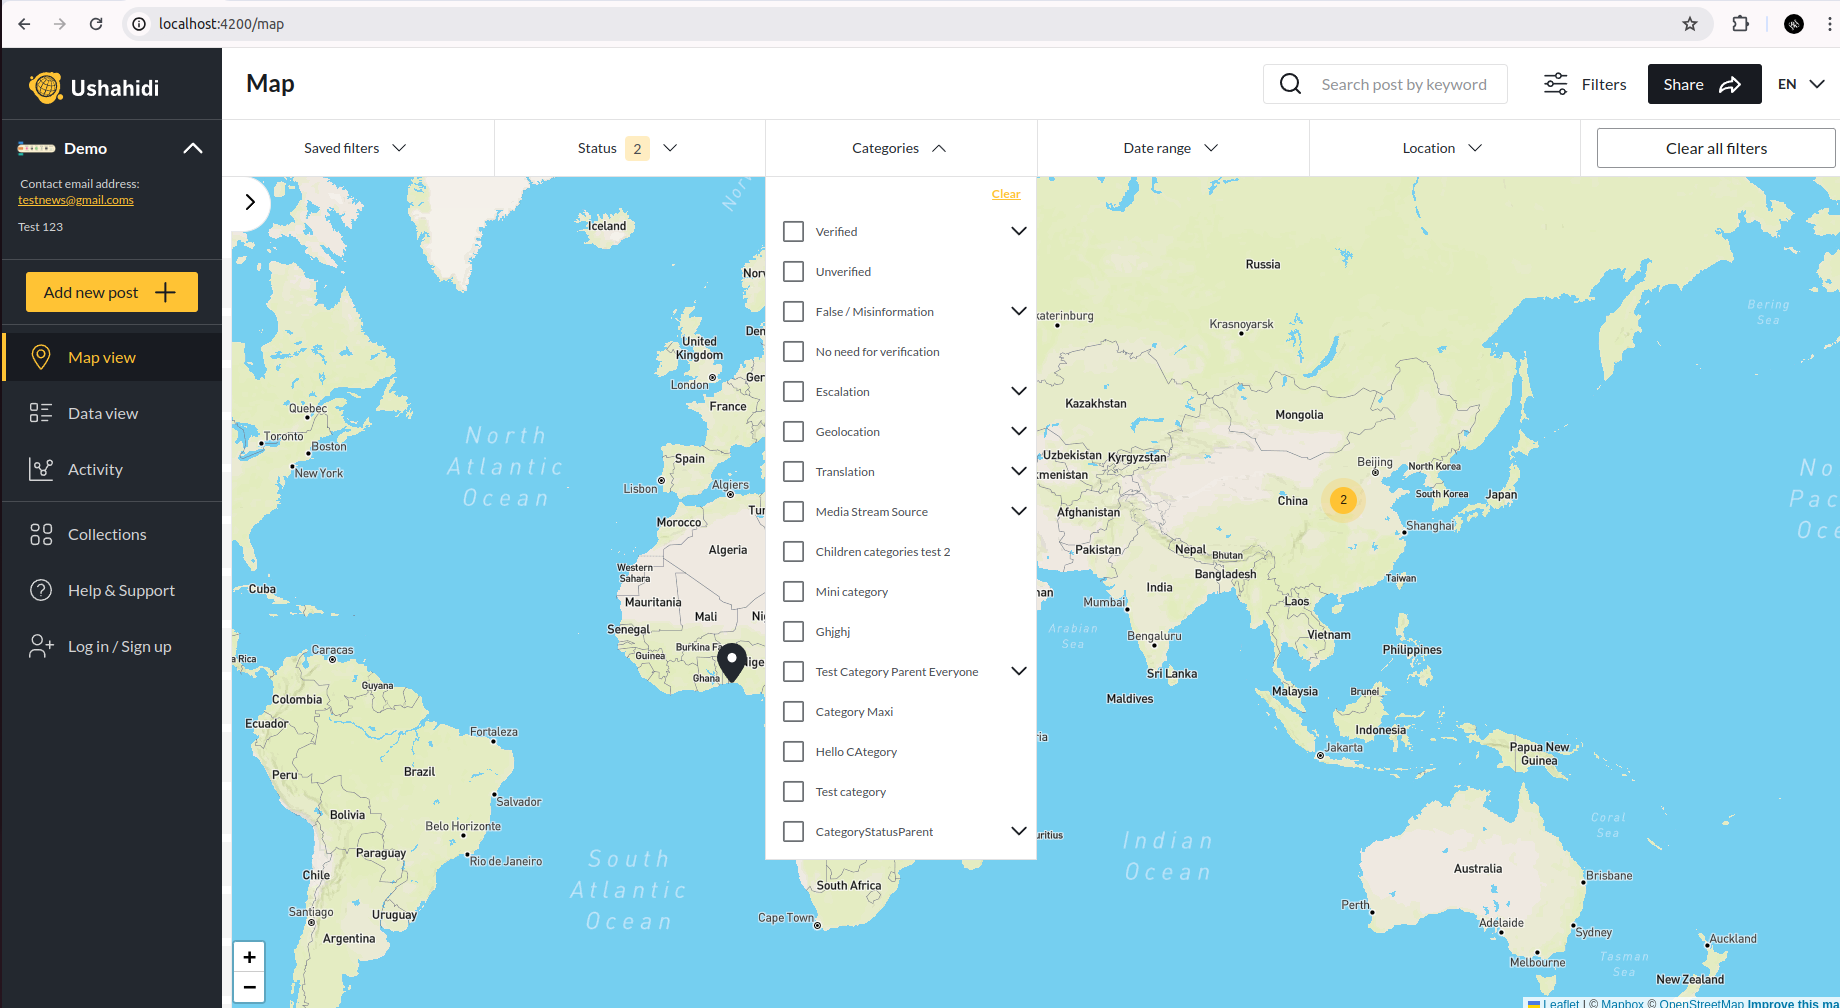1840x1008 pixels.
Task: Bookmark this page with the star icon
Action: (x=1690, y=24)
